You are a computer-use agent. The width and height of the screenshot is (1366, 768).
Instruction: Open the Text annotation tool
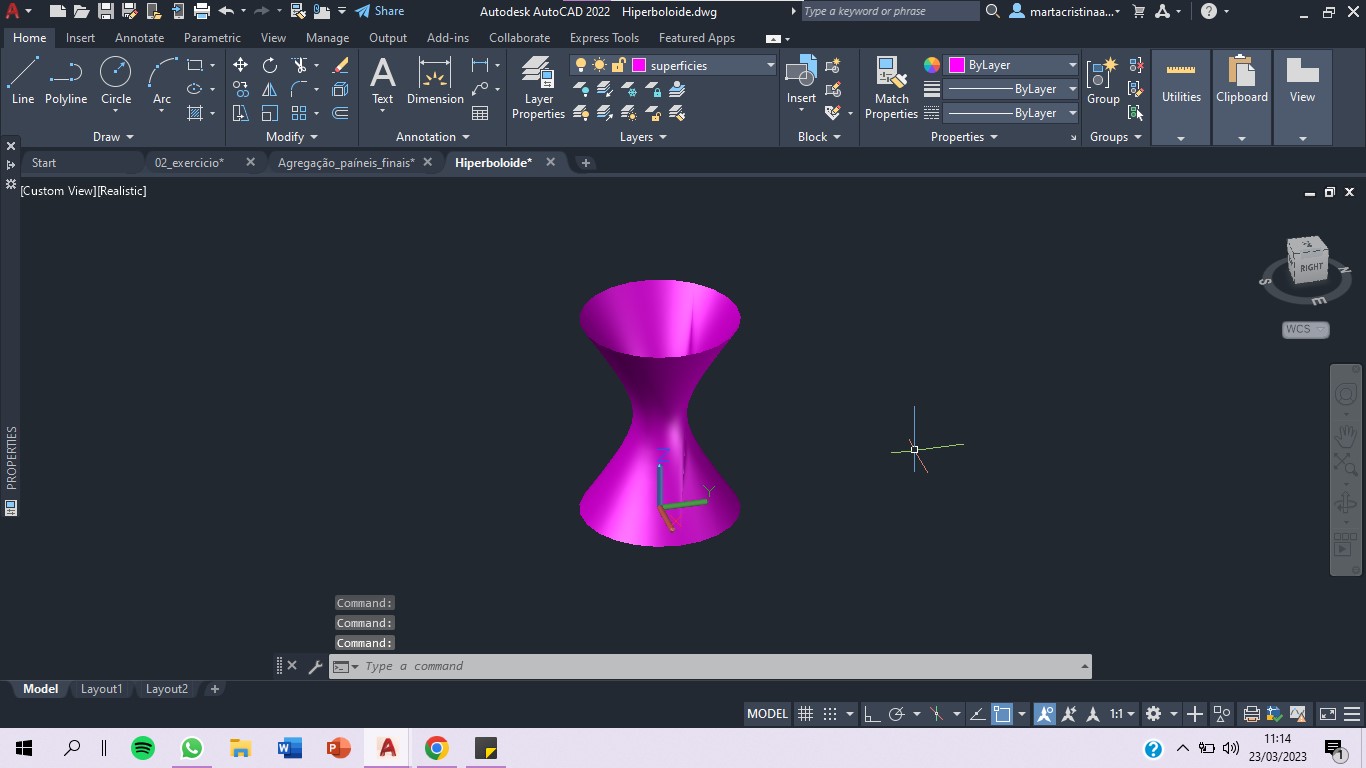383,81
